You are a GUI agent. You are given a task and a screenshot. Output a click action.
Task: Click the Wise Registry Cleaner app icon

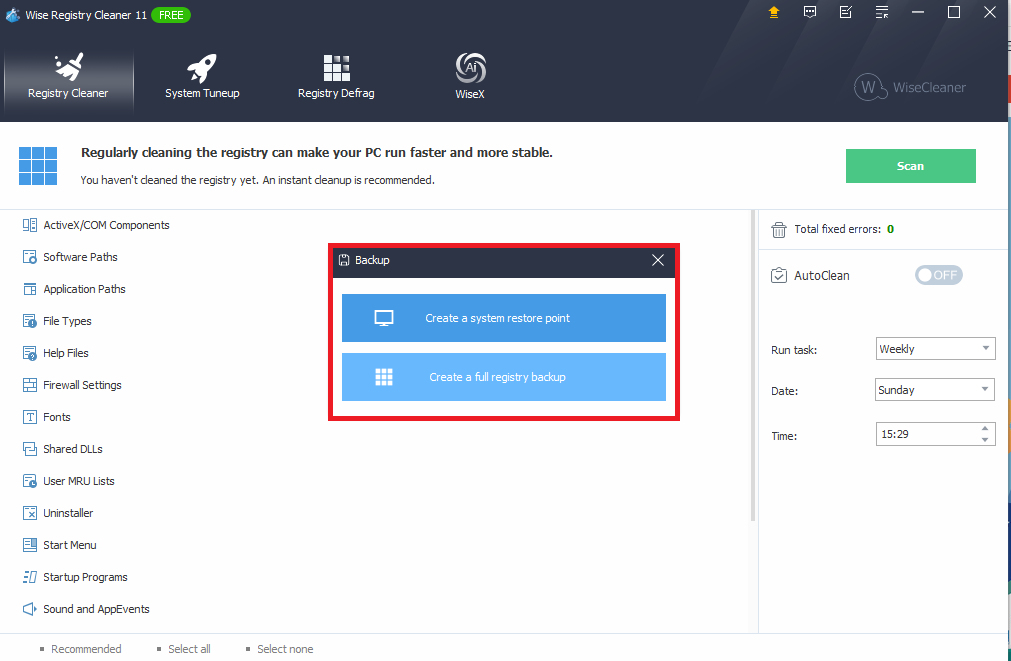tap(12, 15)
